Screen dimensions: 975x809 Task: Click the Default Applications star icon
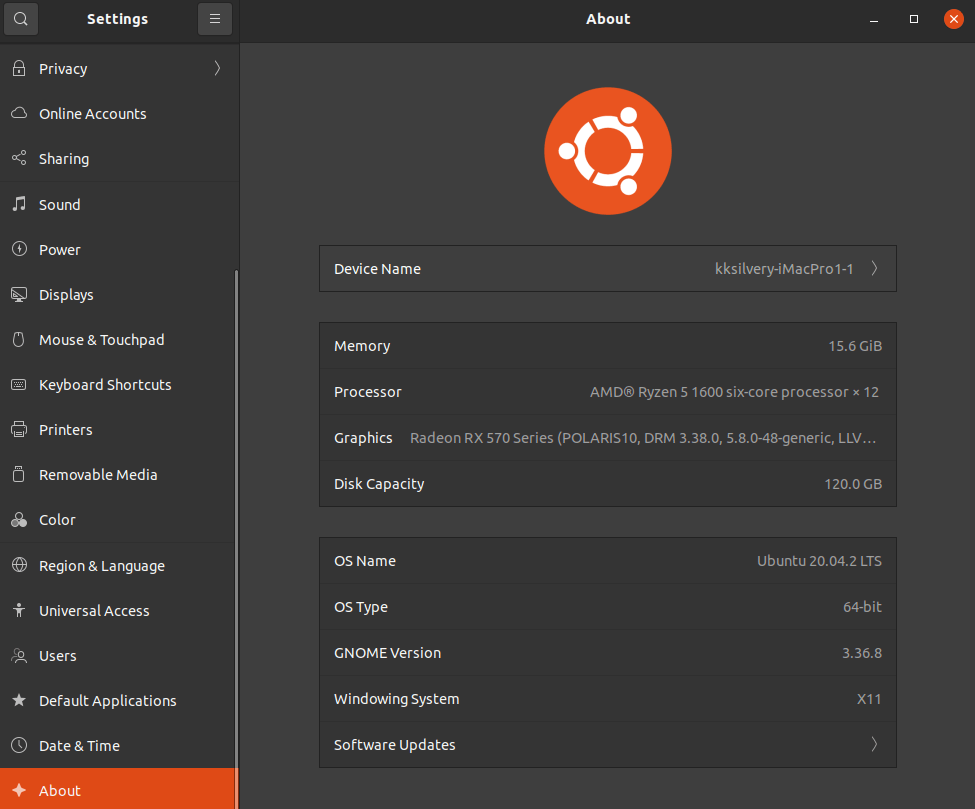(x=19, y=700)
